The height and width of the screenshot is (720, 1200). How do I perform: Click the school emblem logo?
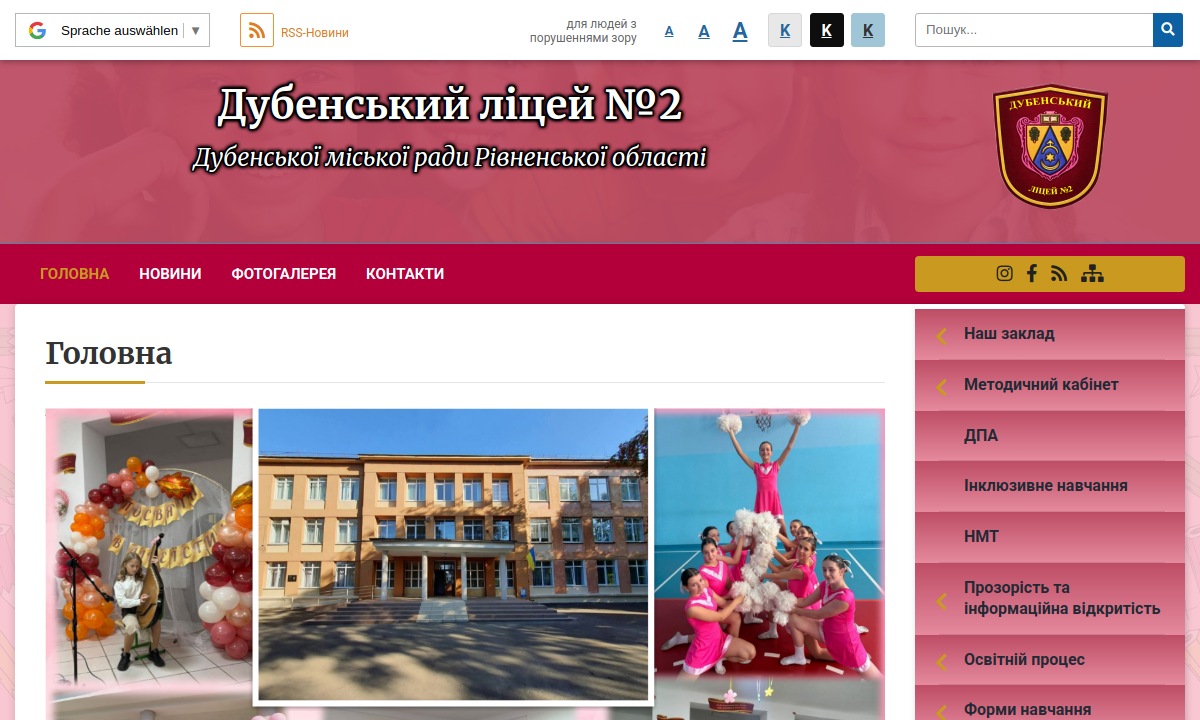point(1049,145)
